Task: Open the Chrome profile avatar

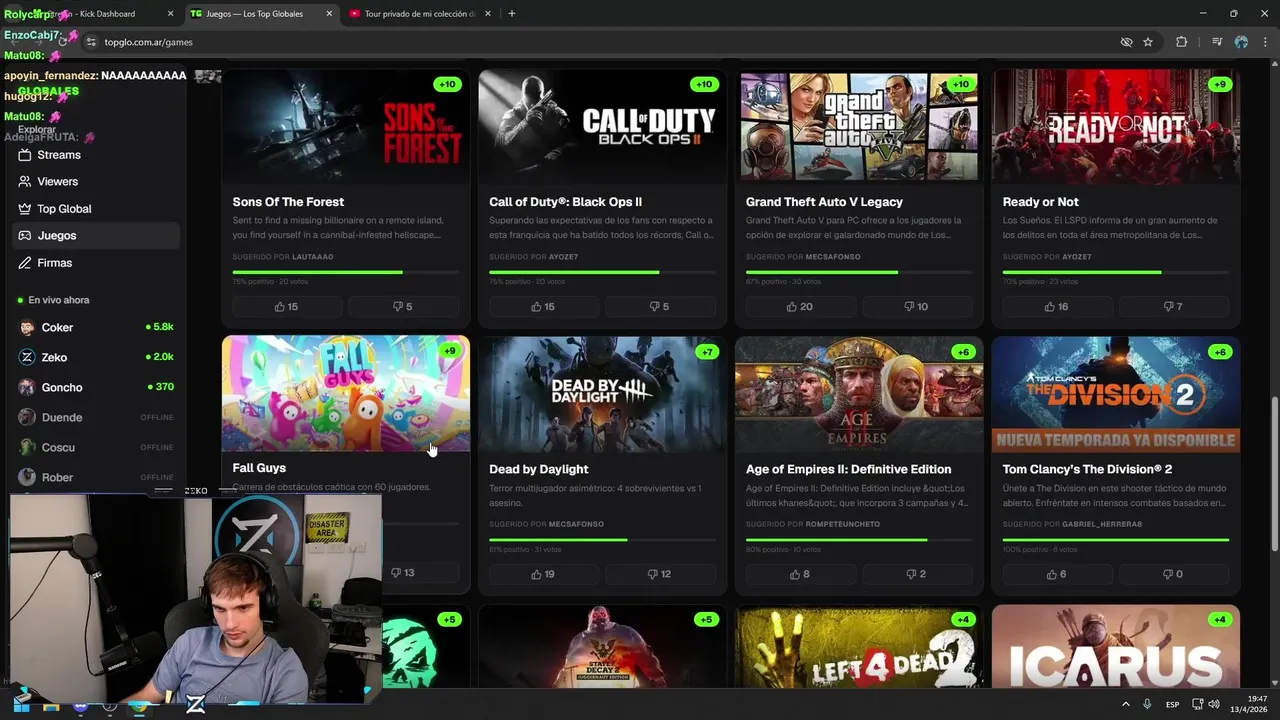Action: coord(1241,42)
